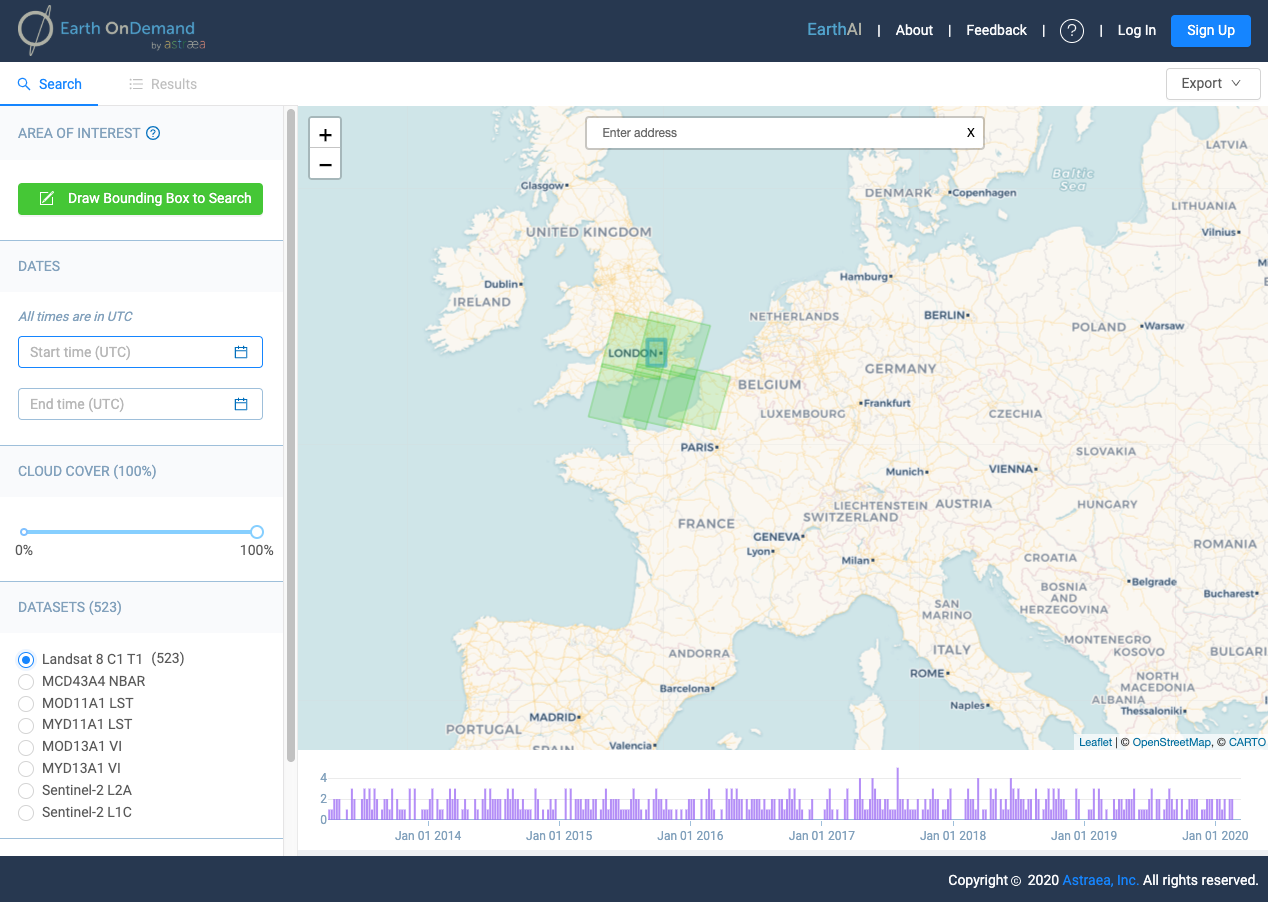Clear address with the X icon
The width and height of the screenshot is (1268, 902).
pos(970,133)
